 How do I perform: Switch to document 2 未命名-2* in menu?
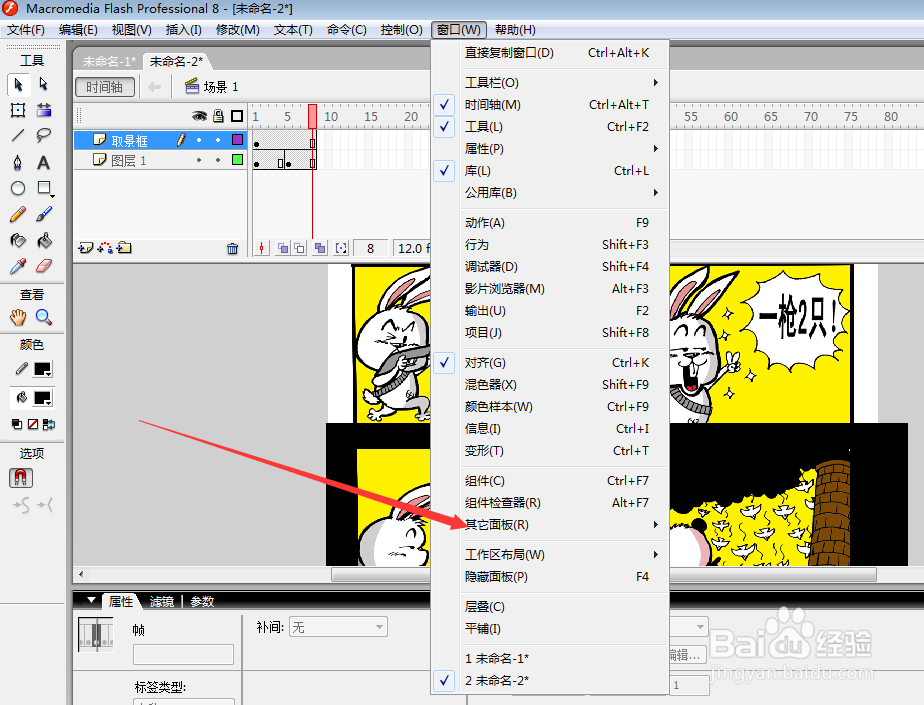click(550, 681)
